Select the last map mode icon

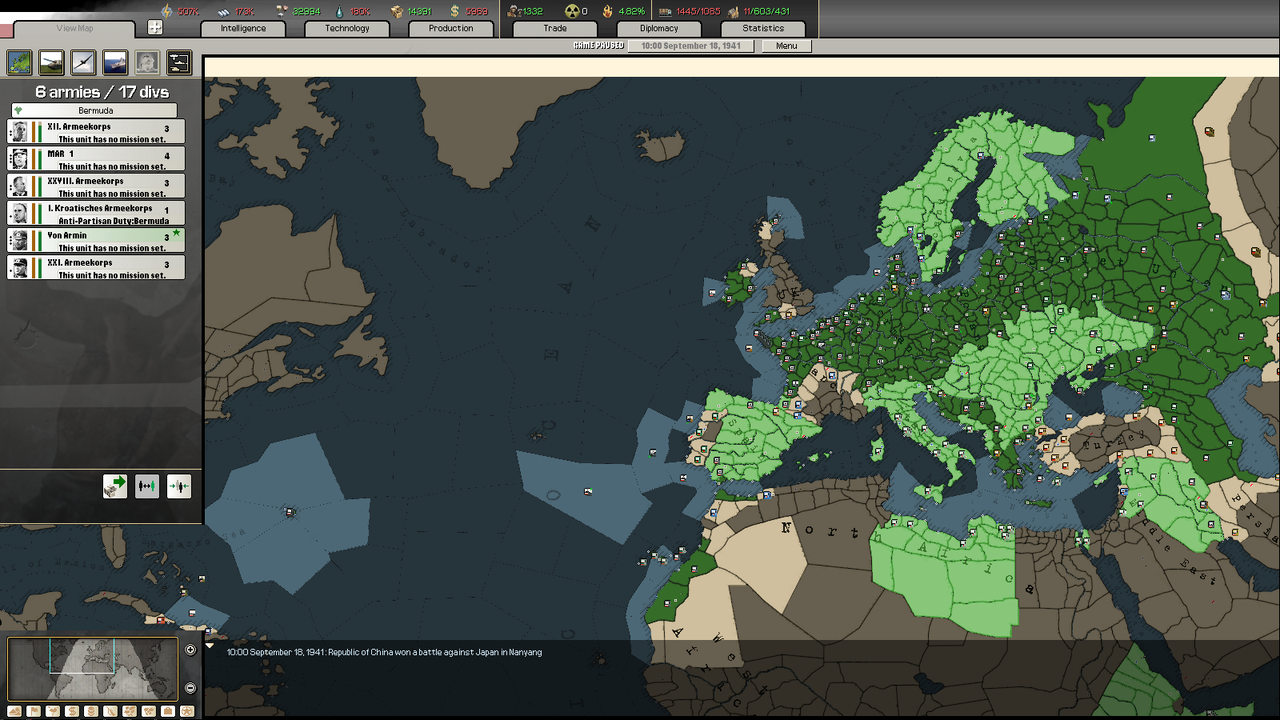click(187, 711)
